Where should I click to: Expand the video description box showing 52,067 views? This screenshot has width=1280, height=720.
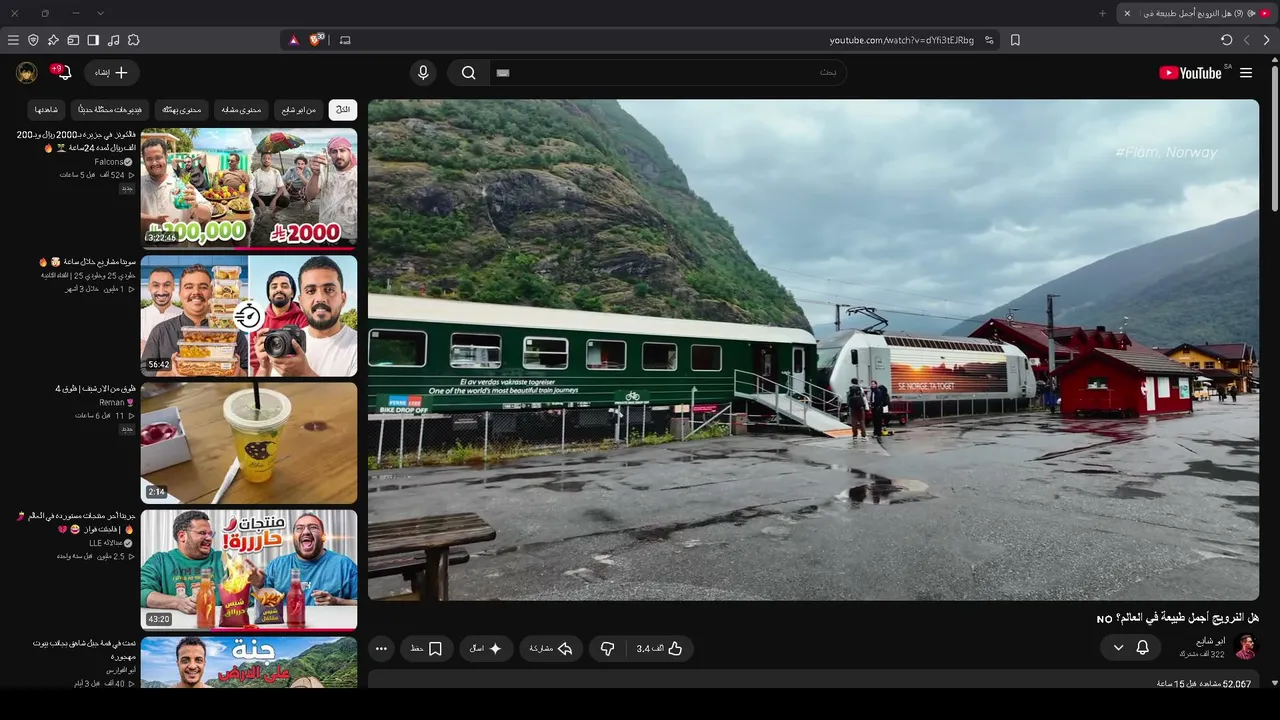(813, 680)
